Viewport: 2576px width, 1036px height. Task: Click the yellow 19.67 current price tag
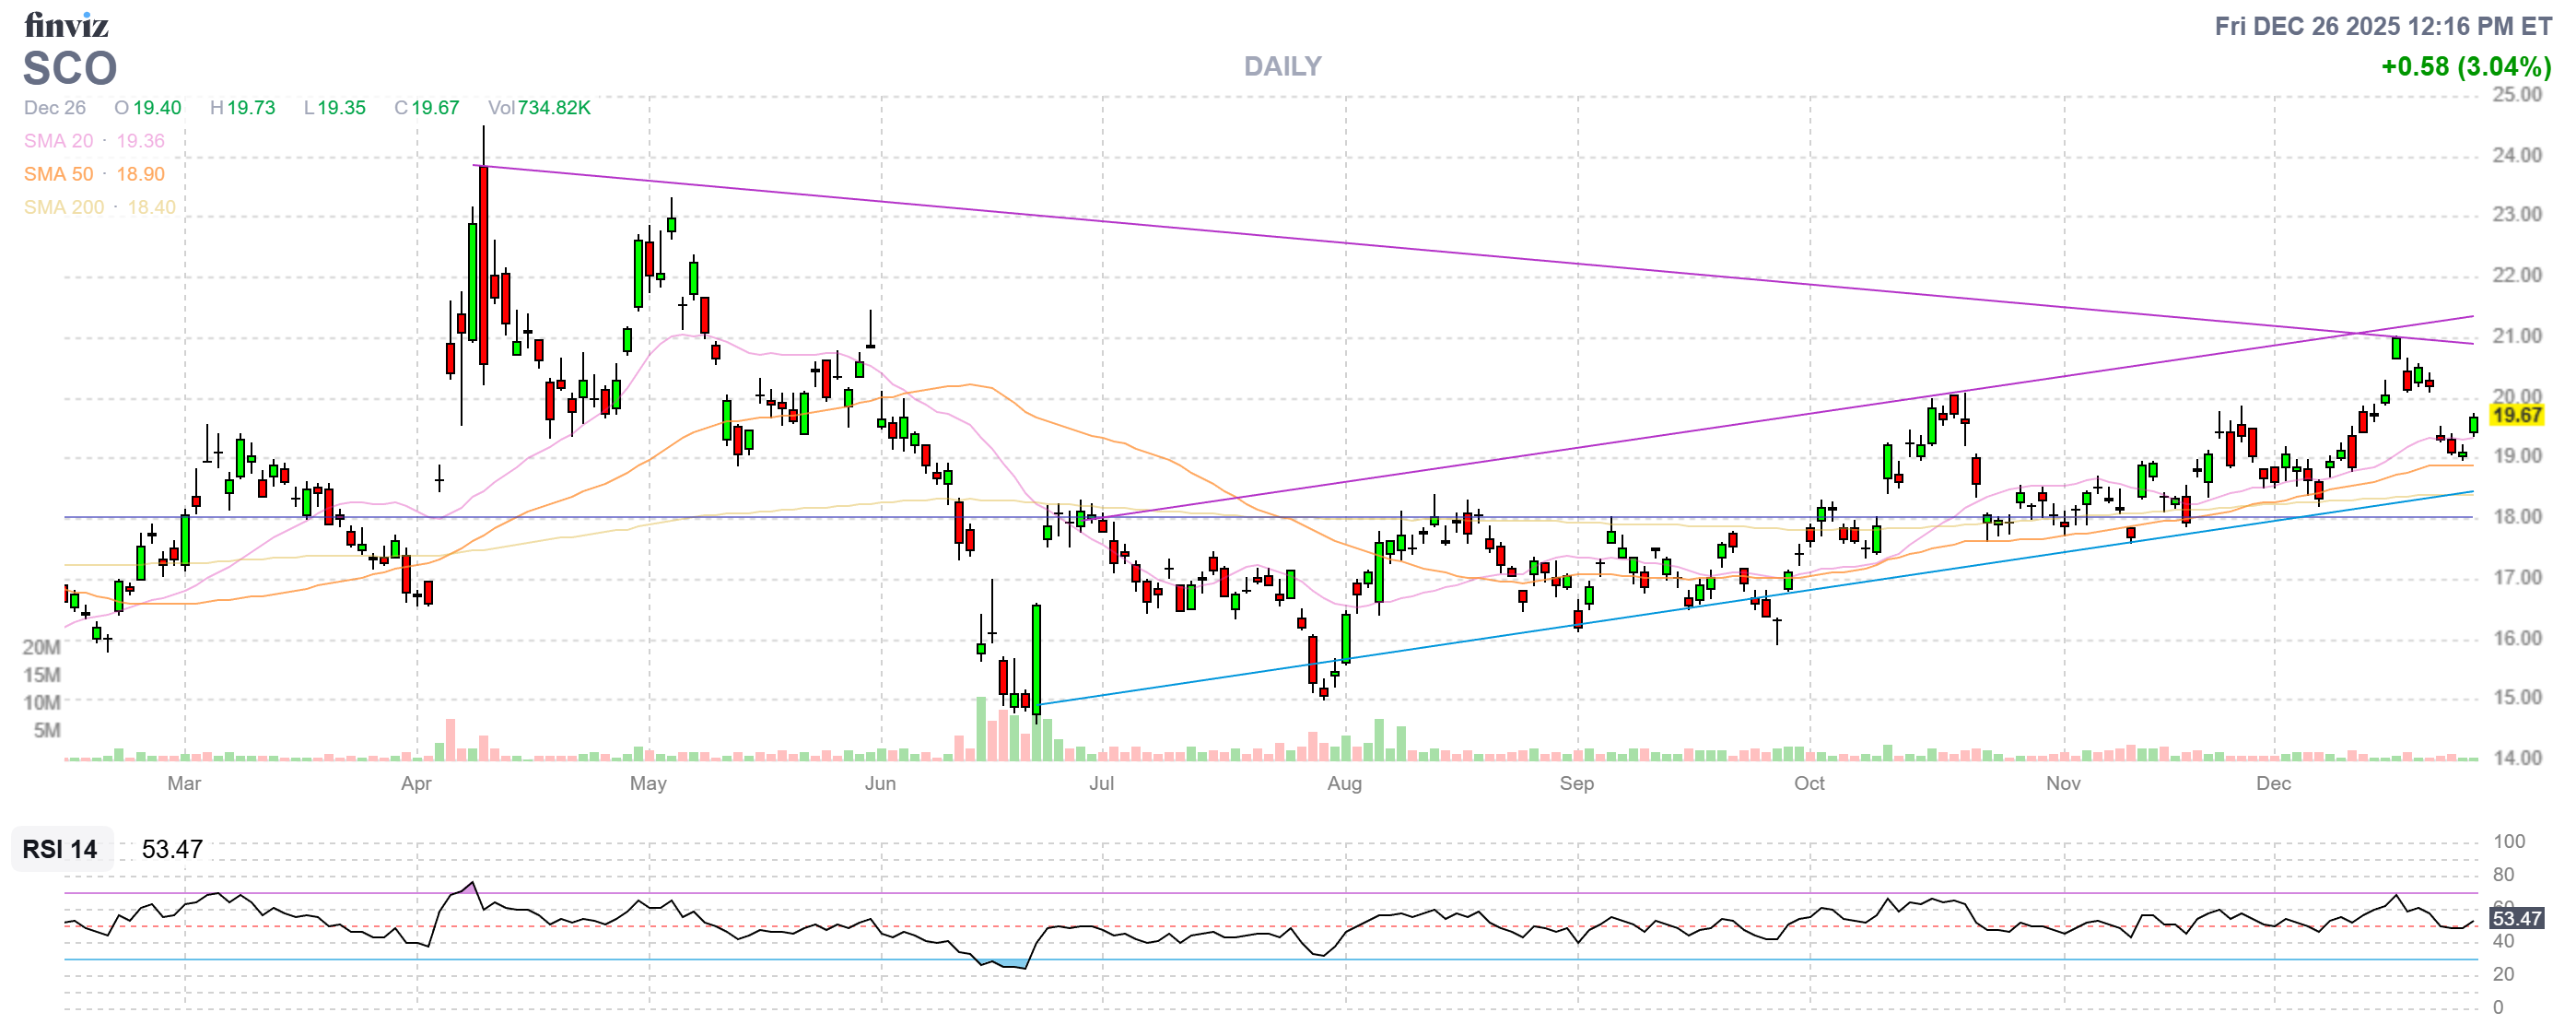point(2516,415)
